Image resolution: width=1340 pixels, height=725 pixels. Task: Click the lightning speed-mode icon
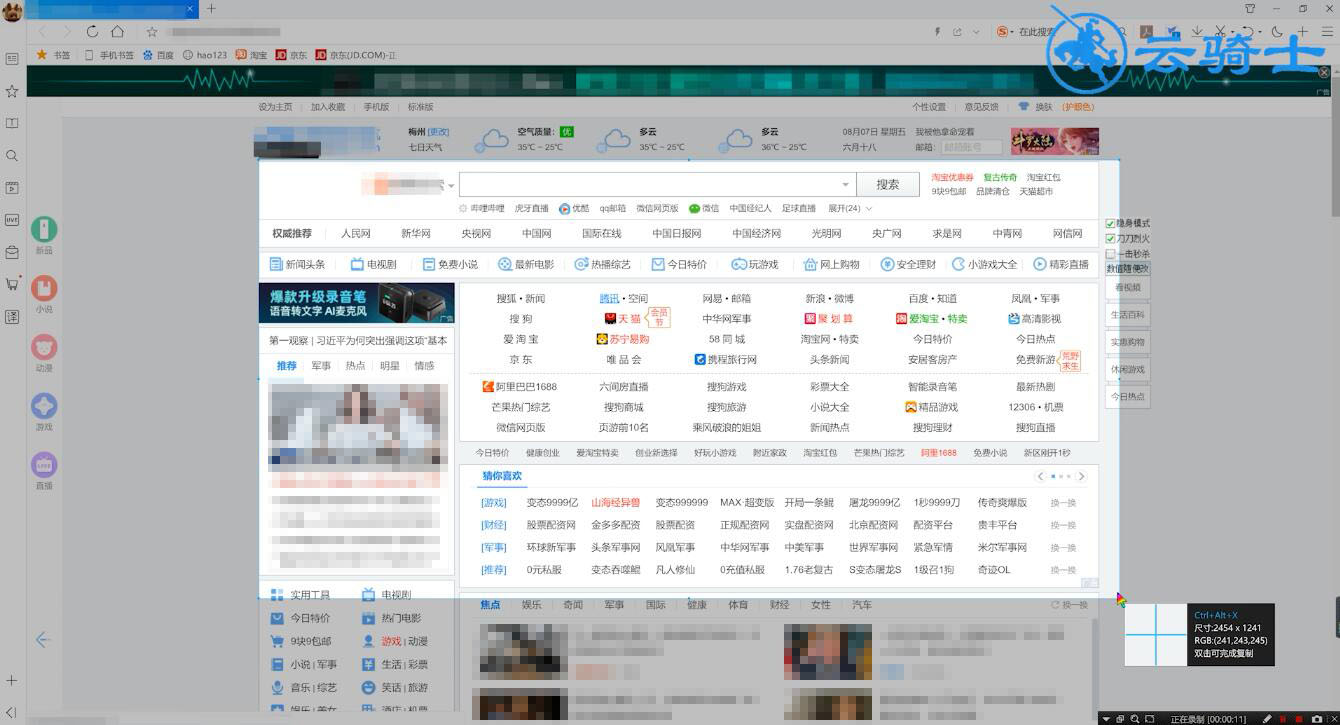click(937, 32)
